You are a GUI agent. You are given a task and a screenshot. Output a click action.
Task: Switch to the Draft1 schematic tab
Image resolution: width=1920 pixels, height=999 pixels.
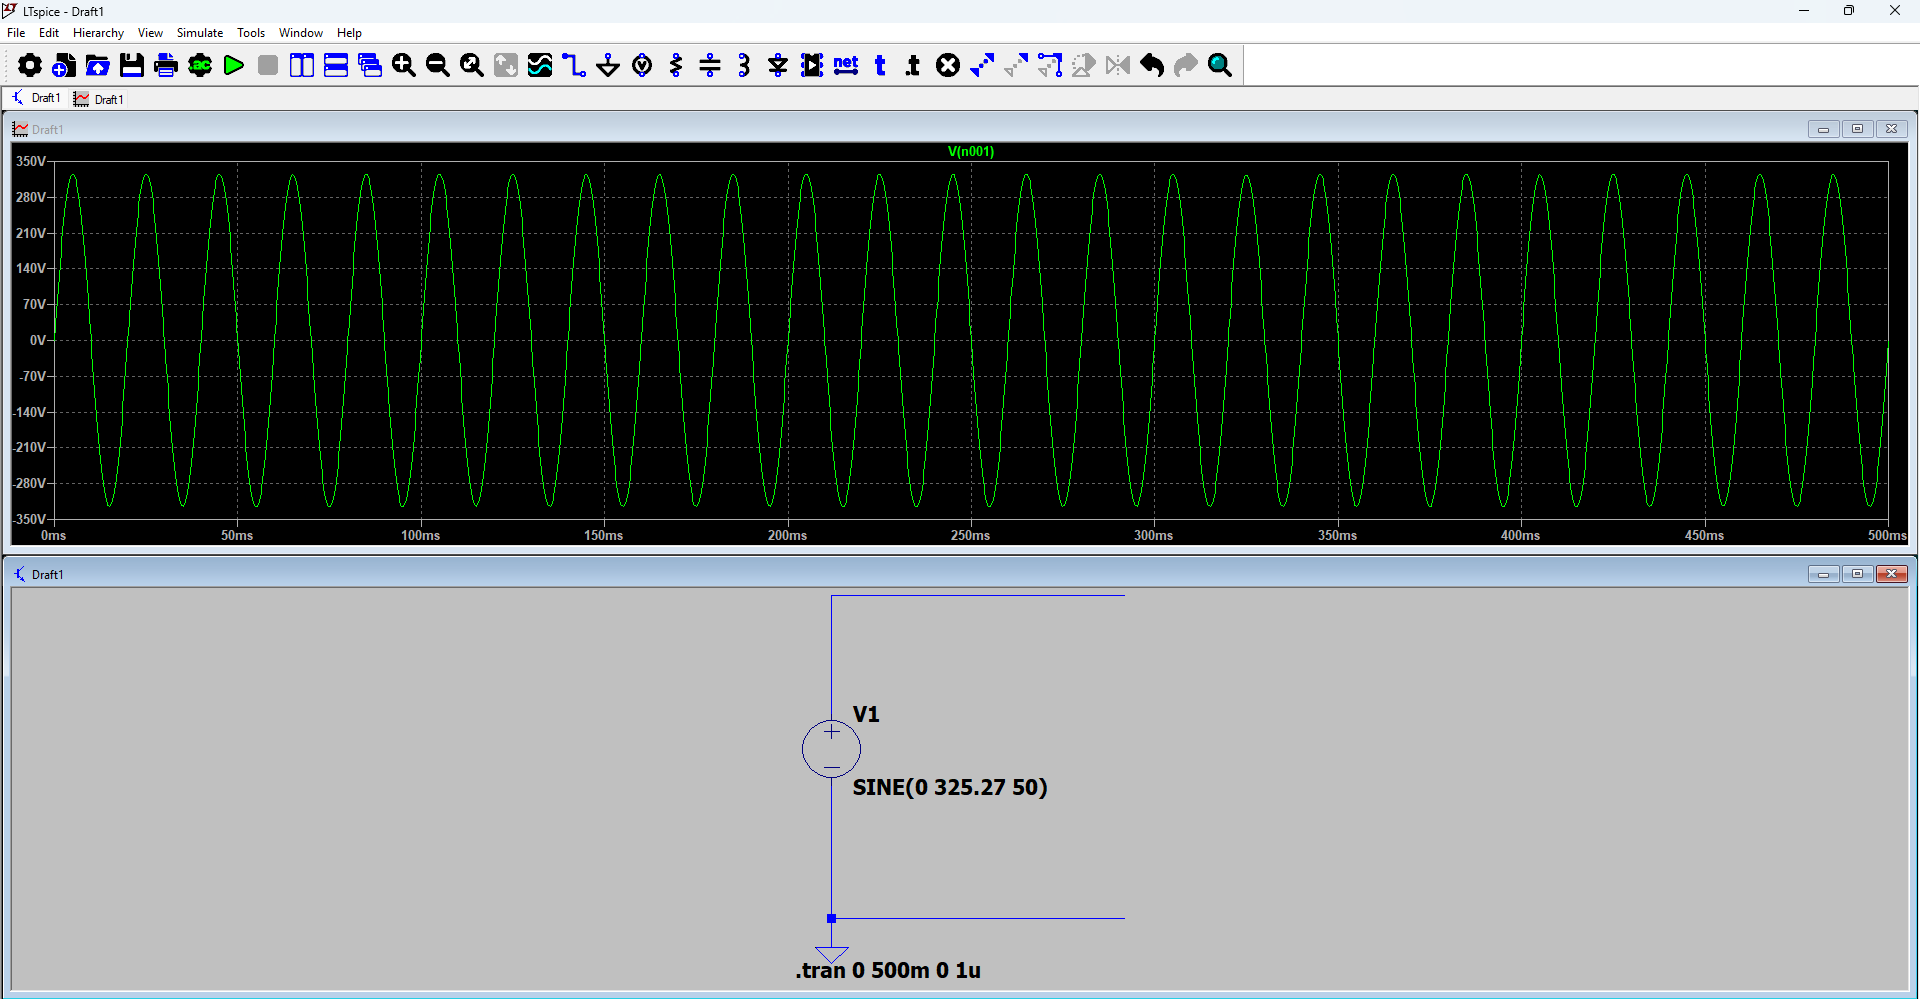36,98
